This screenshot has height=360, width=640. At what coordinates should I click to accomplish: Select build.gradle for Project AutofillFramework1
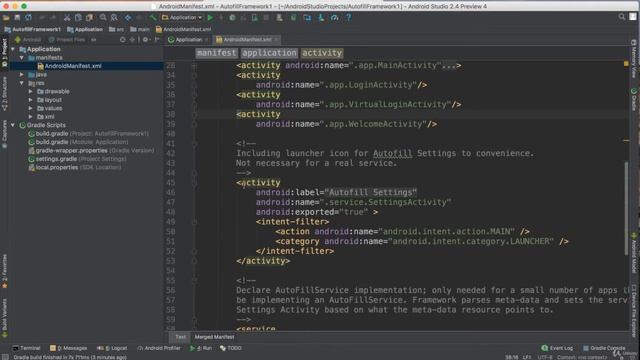click(88, 133)
